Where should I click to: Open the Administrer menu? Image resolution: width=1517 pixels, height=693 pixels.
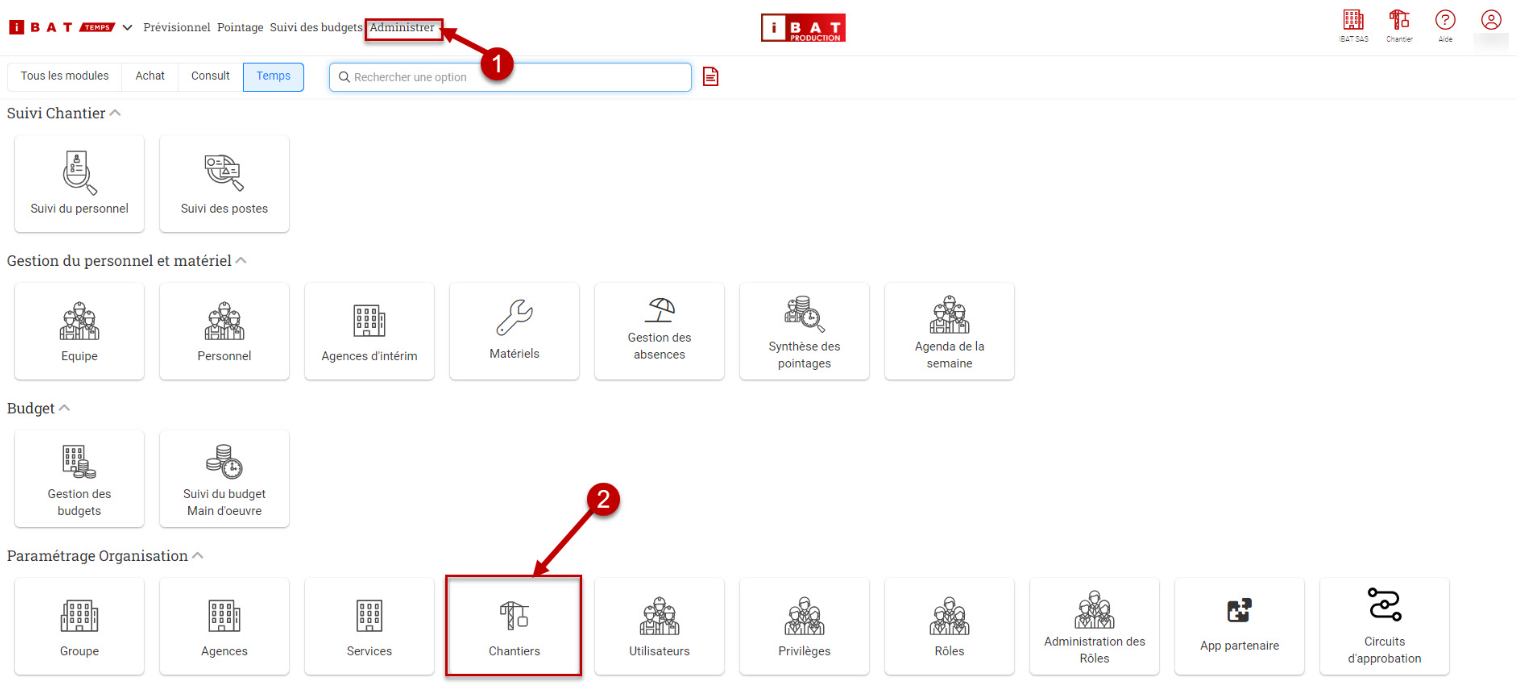(x=402, y=28)
